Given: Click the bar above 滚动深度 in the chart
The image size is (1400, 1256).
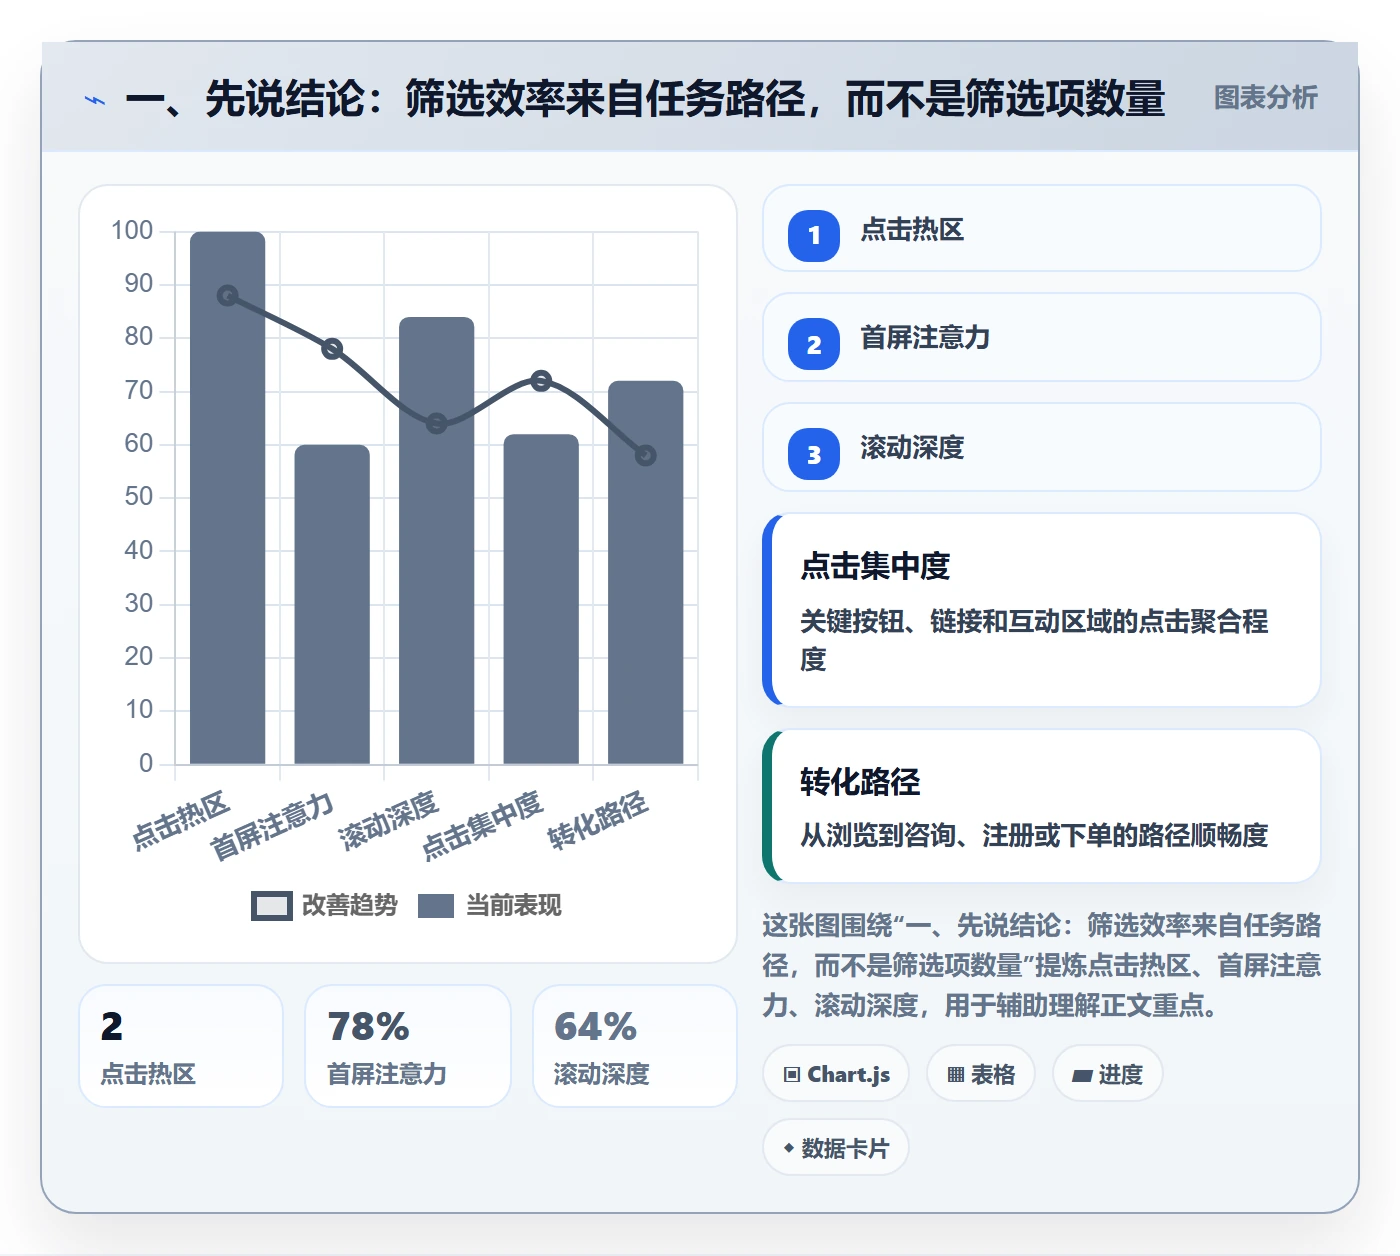Looking at the screenshot, I should tap(437, 540).
